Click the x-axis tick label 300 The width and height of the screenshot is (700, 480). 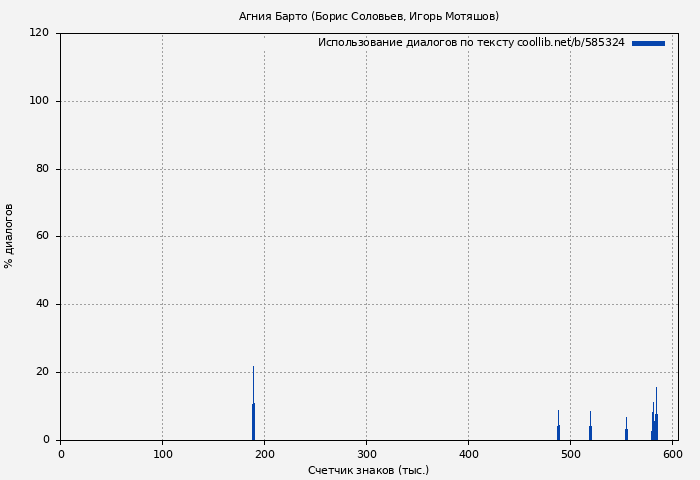pyautogui.click(x=366, y=454)
